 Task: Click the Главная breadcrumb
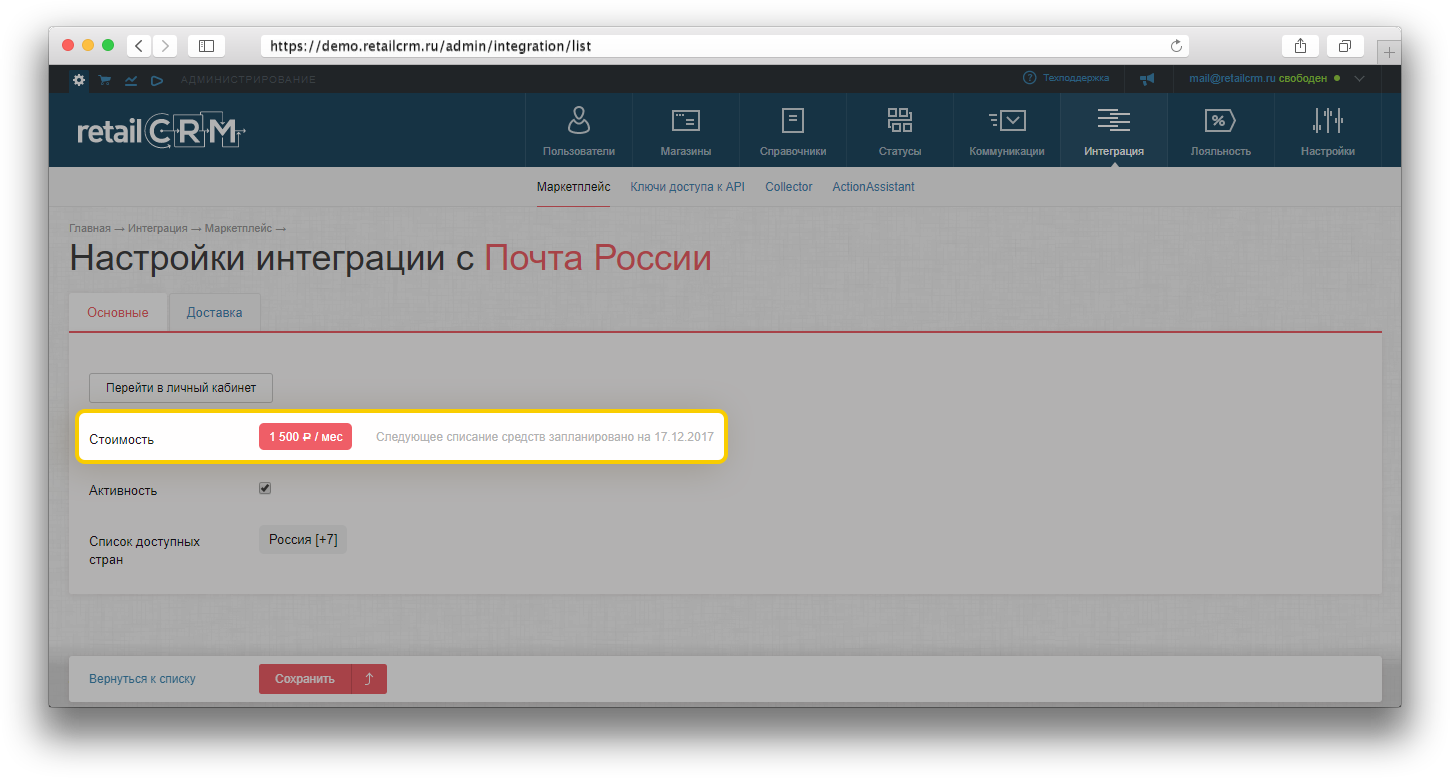[x=90, y=229]
